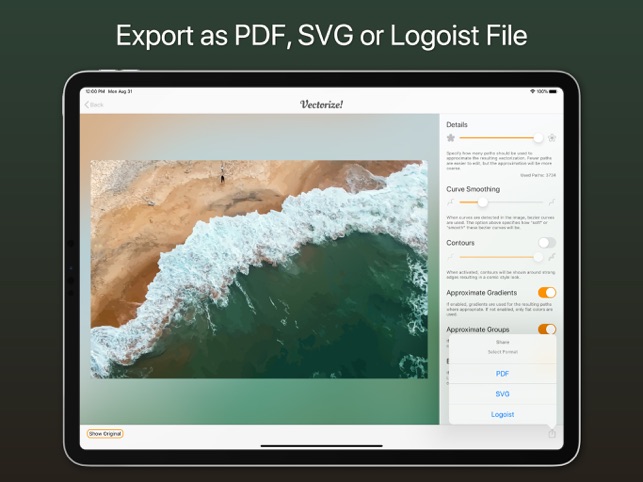
Task: Enable the Contours switch
Action: 546,242
